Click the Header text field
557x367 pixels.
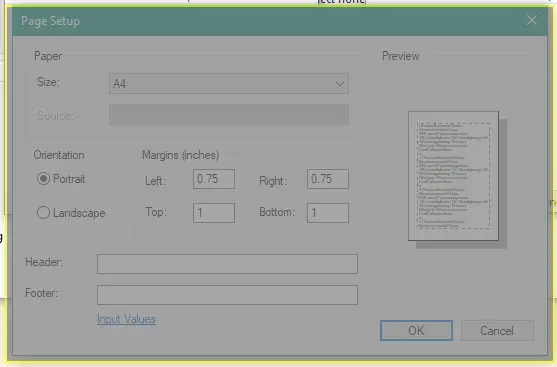click(x=227, y=264)
